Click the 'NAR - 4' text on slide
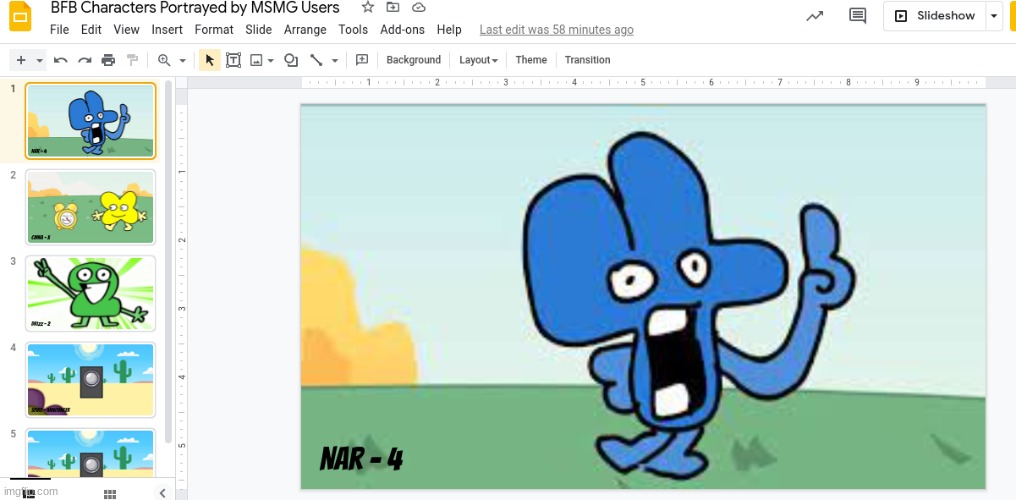1016x500 pixels. tap(362, 459)
